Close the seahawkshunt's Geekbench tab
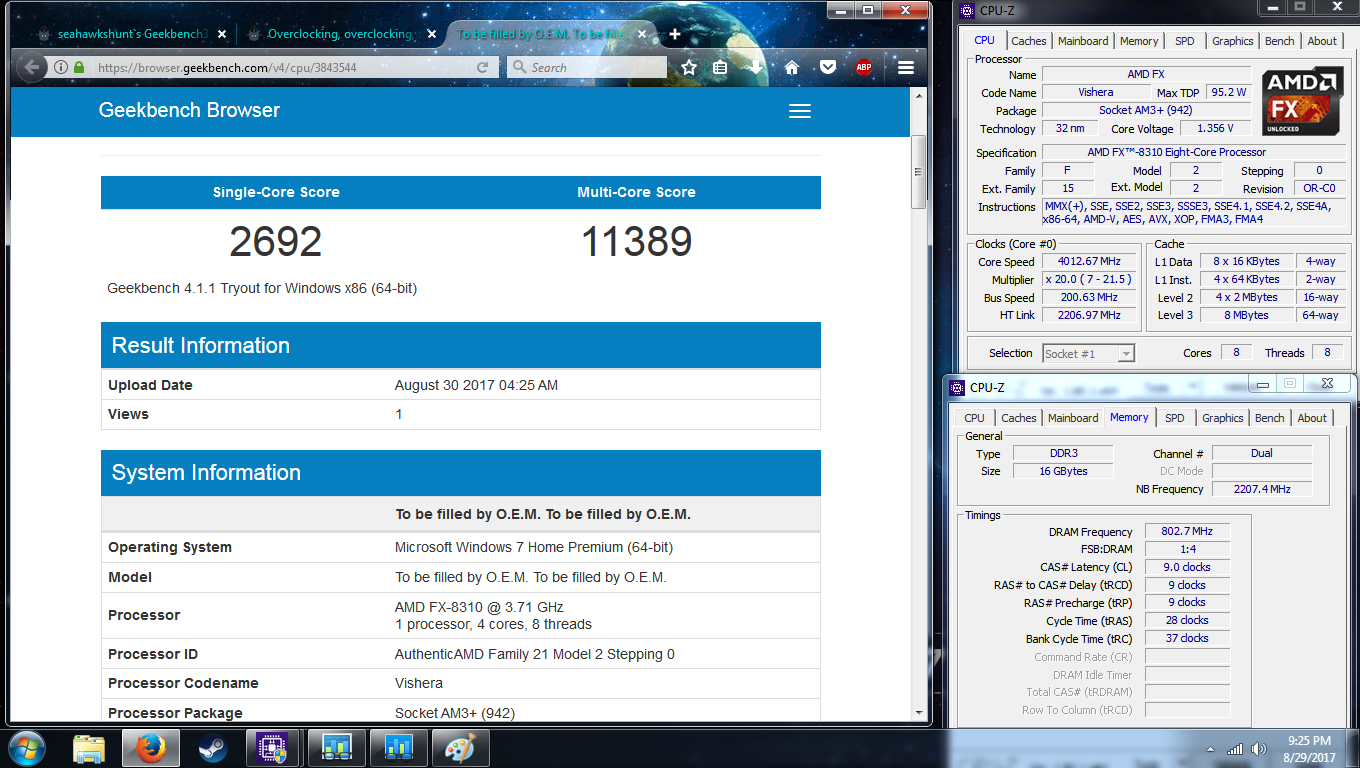1360x768 pixels. pos(222,34)
